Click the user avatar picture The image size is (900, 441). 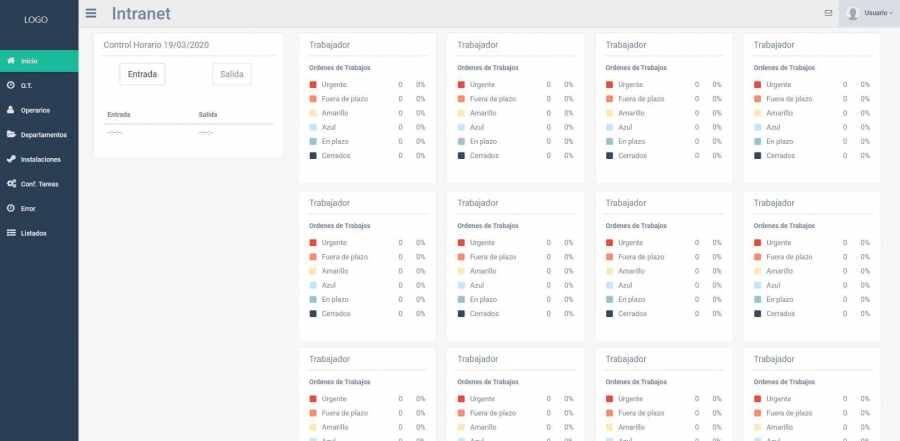[x=853, y=13]
